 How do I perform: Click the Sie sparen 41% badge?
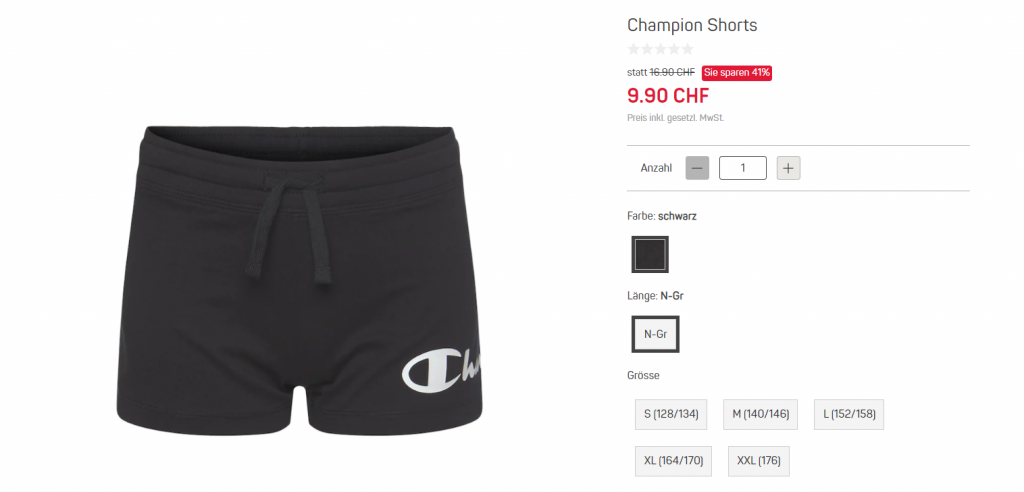pyautogui.click(x=737, y=73)
